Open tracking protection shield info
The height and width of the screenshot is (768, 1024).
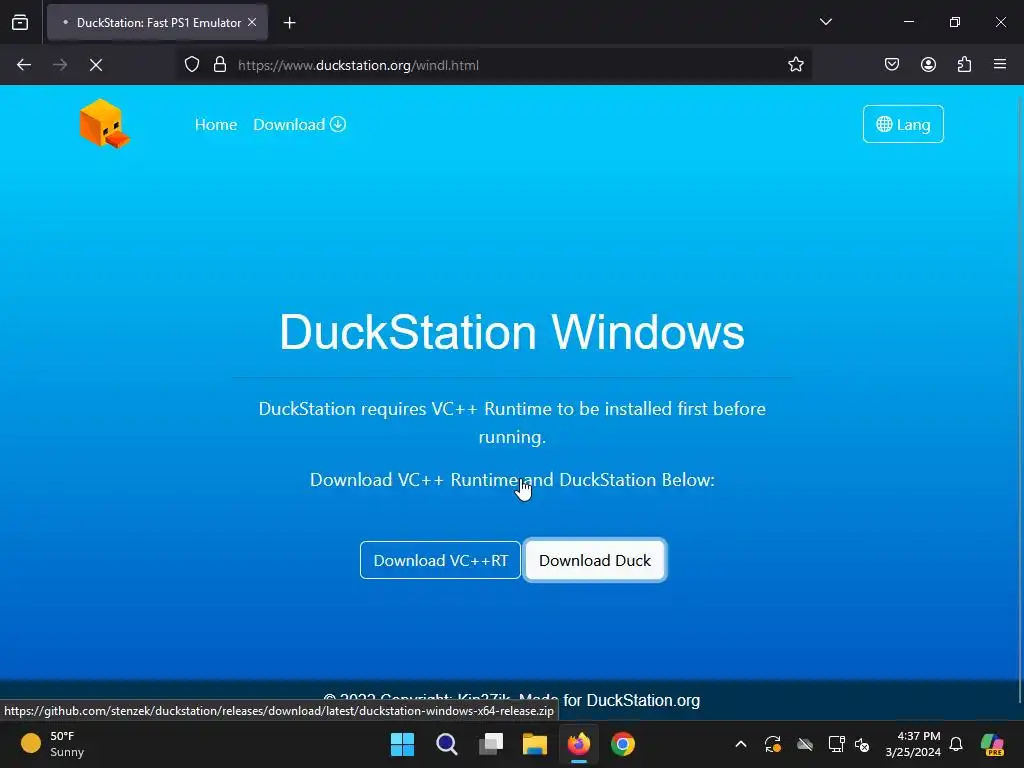point(191,65)
